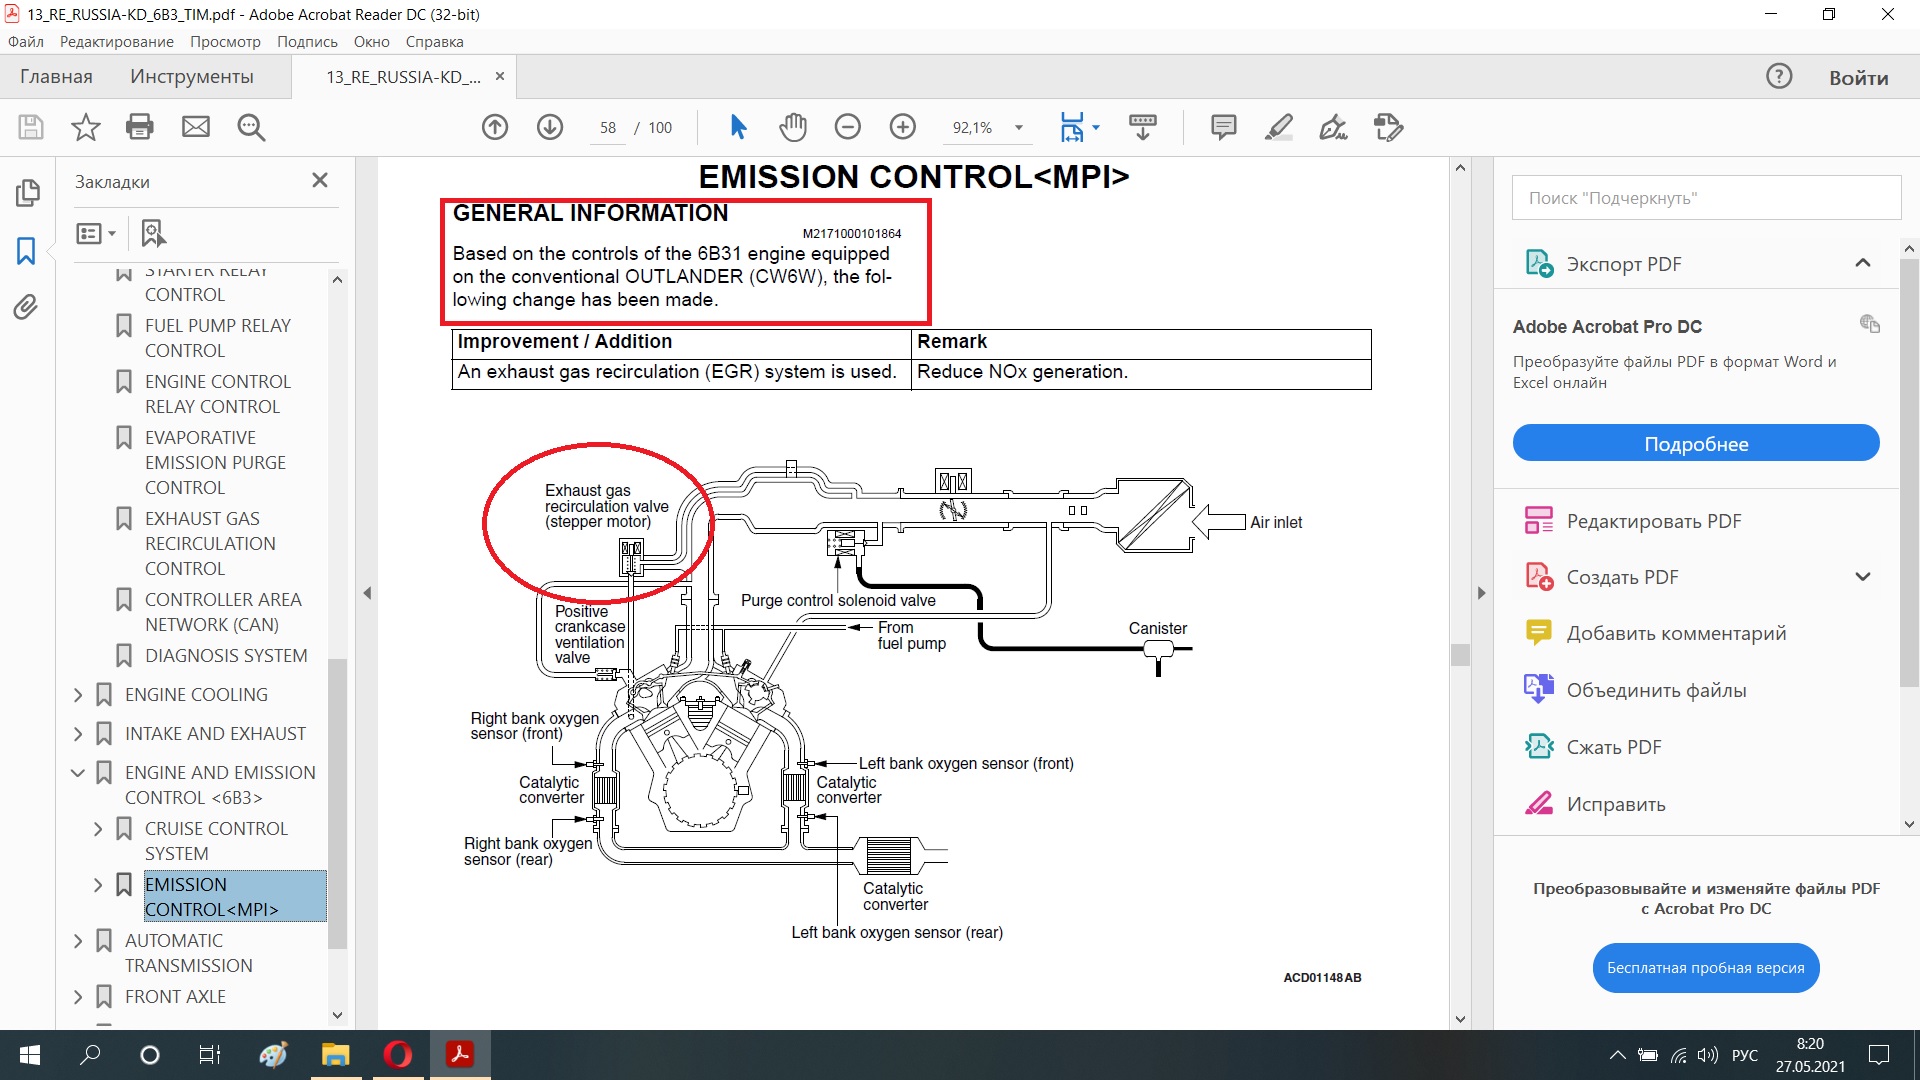This screenshot has height=1080, width=1920.
Task: Select the highlight text pen tool
Action: coord(1279,127)
